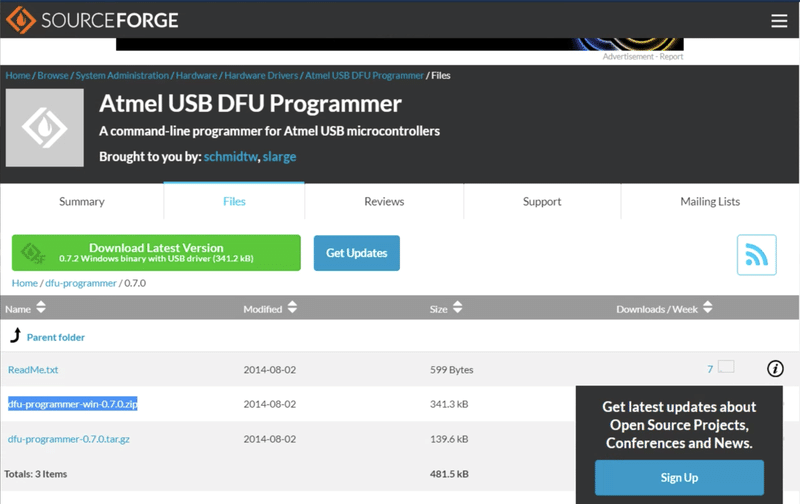Click the Parent folder arrow icon

pyautogui.click(x=16, y=335)
